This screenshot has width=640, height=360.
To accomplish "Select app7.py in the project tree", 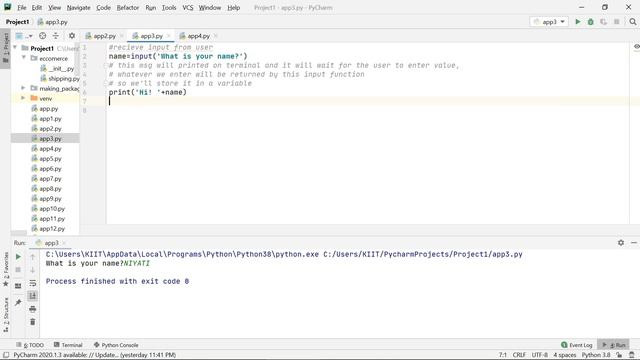I will pos(47,178).
